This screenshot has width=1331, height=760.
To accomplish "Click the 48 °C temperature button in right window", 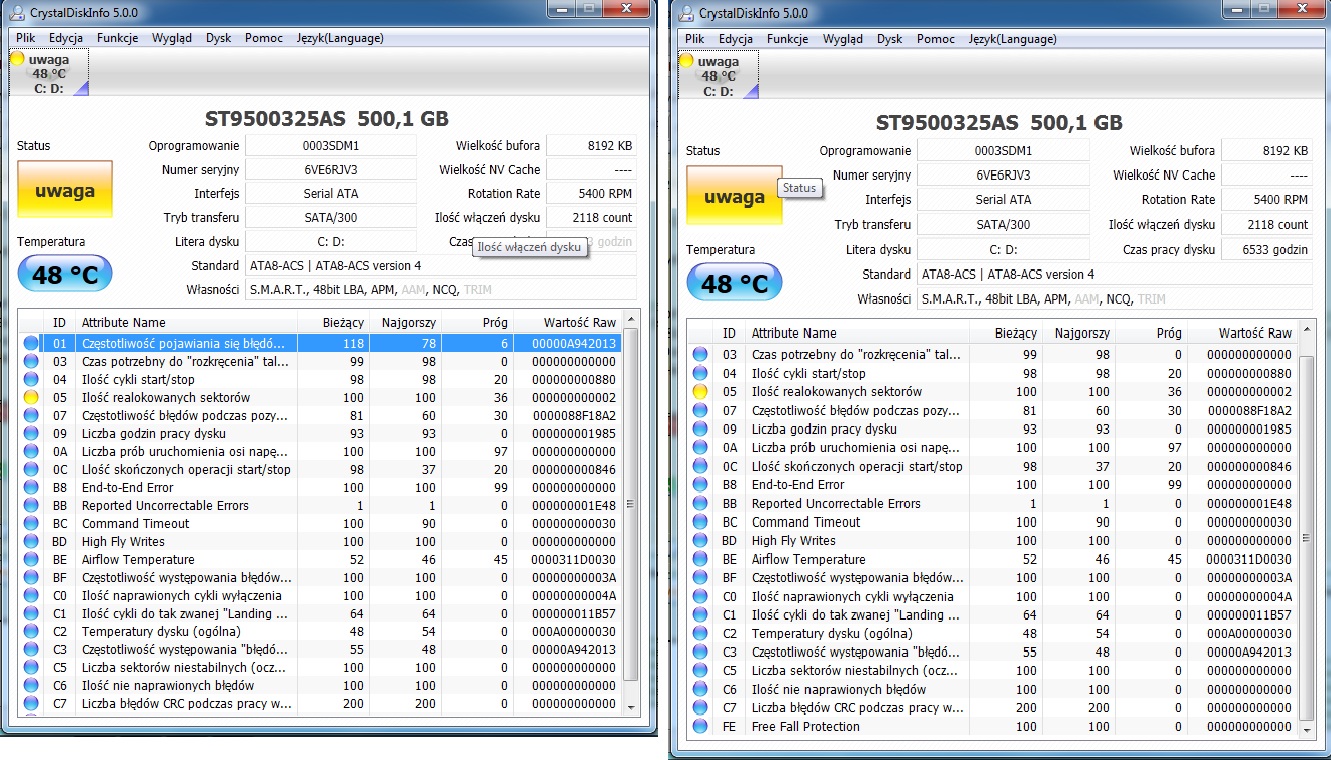I will coord(734,283).
